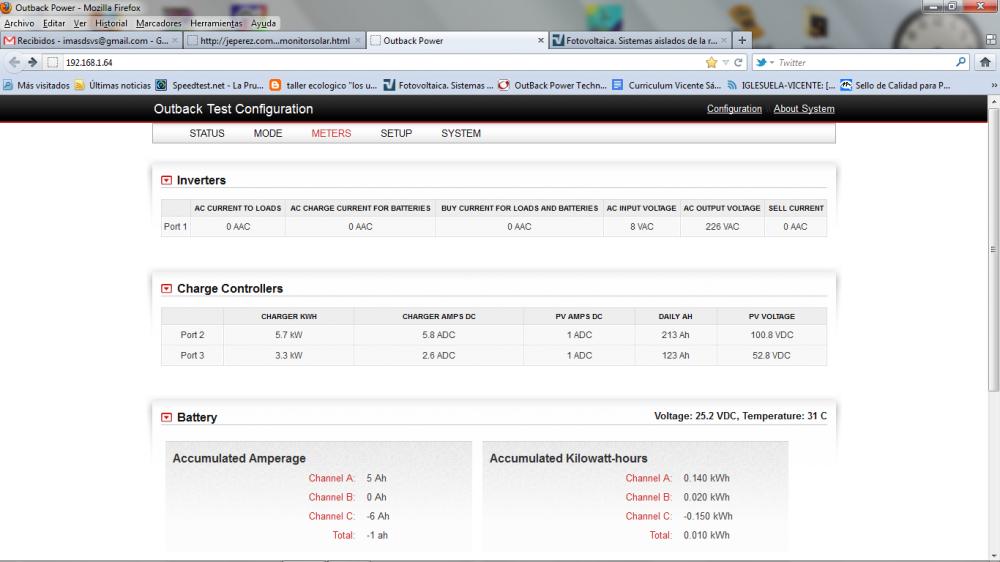Click the search magnifier icon
Screen dimensions: 1000x562
tap(960, 62)
